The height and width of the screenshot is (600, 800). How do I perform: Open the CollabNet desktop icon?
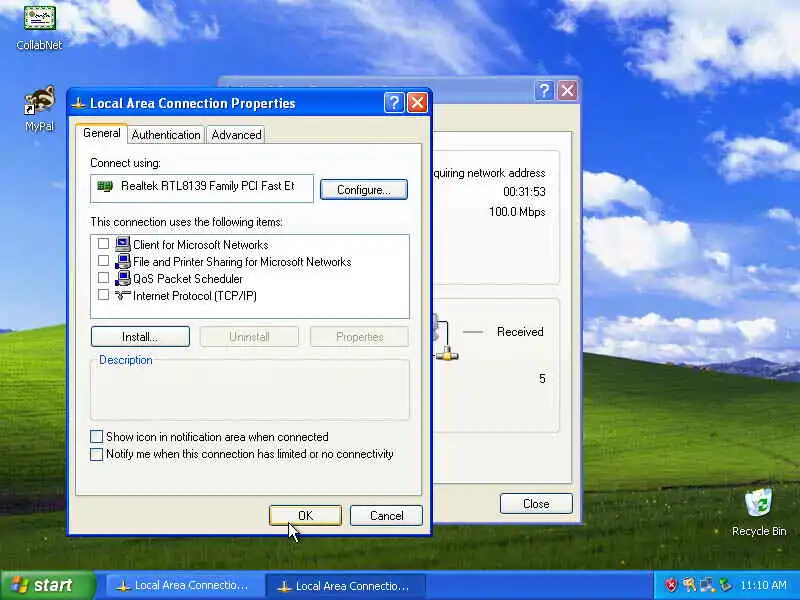pyautogui.click(x=39, y=18)
